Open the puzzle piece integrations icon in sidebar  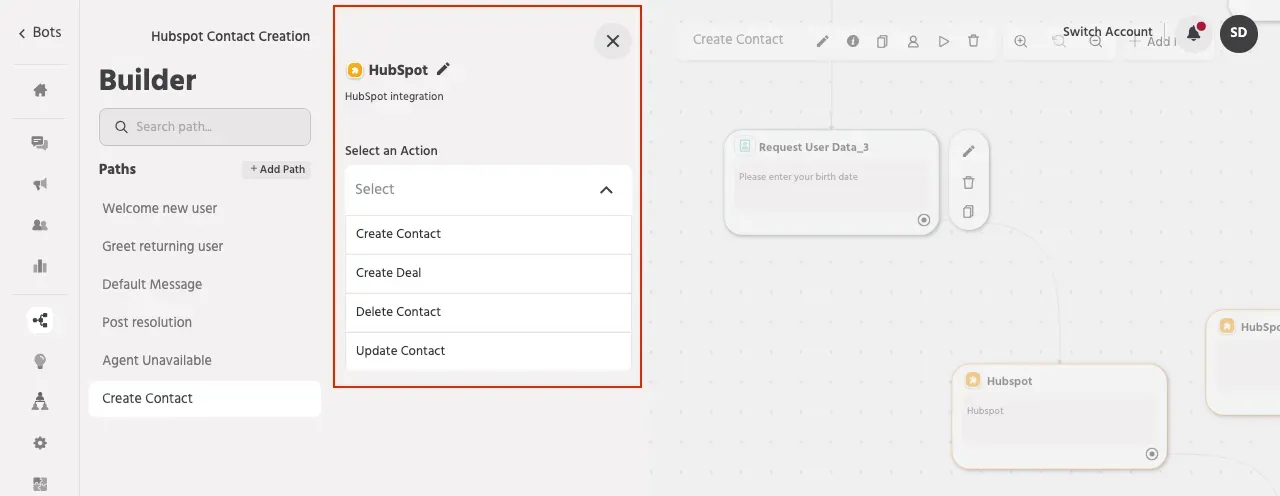[40, 484]
